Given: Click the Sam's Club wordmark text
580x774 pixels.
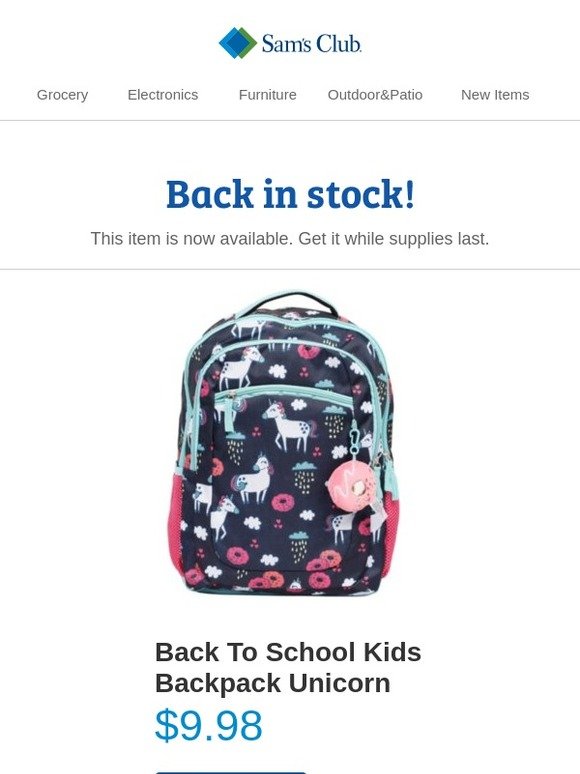Looking at the screenshot, I should 311,43.
